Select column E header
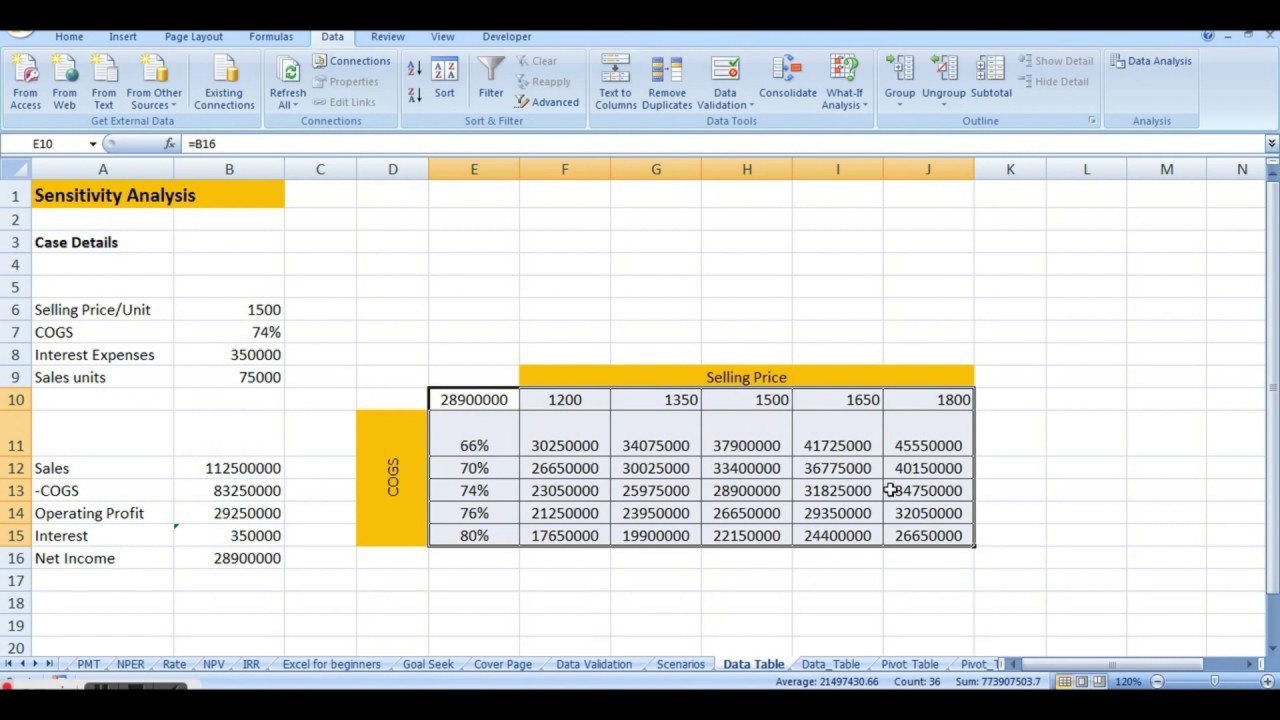 tap(474, 169)
